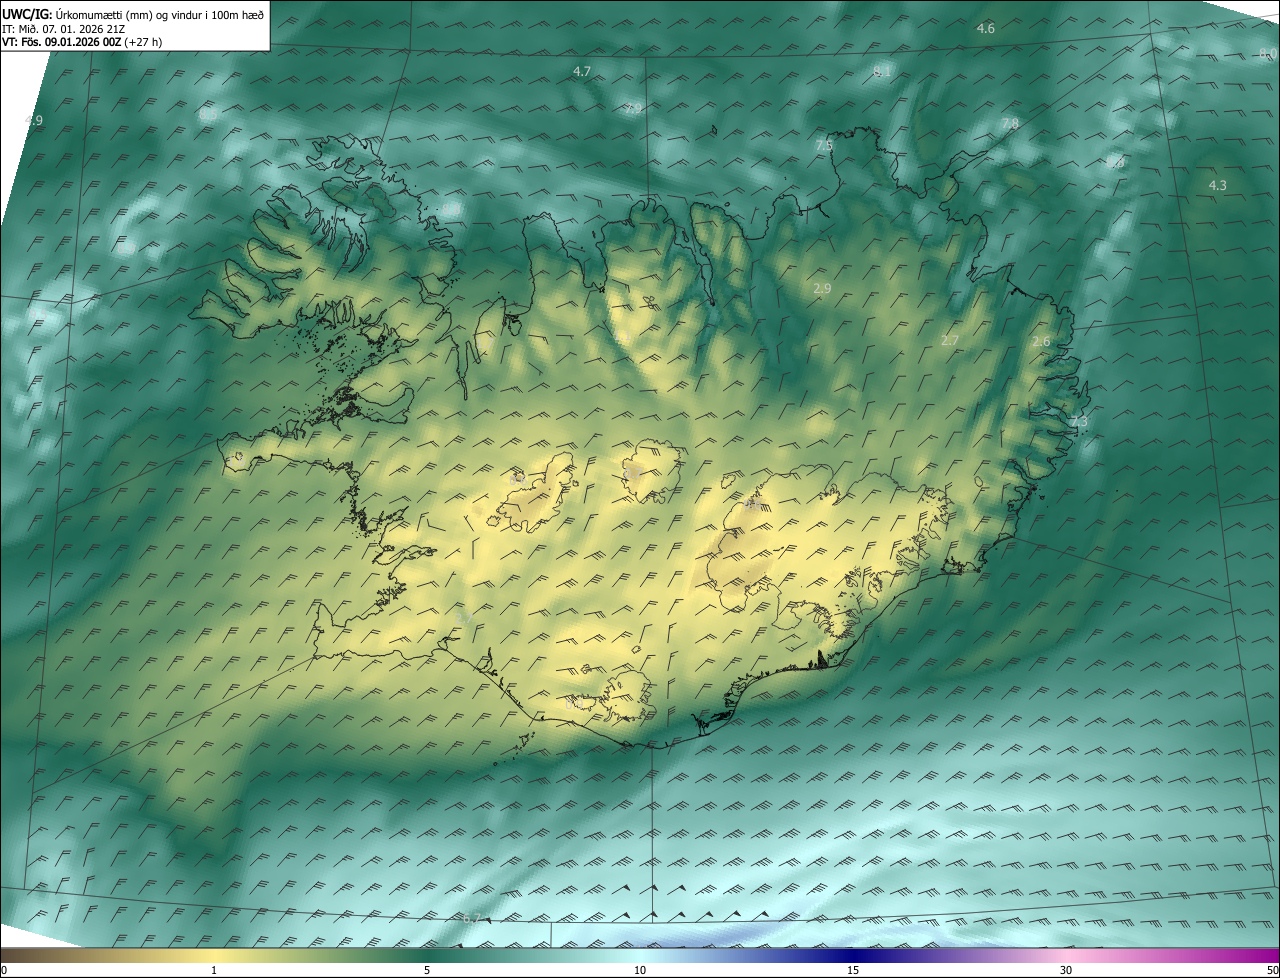Click the 15 label on the color scale
The width and height of the screenshot is (1280, 978).
853,970
